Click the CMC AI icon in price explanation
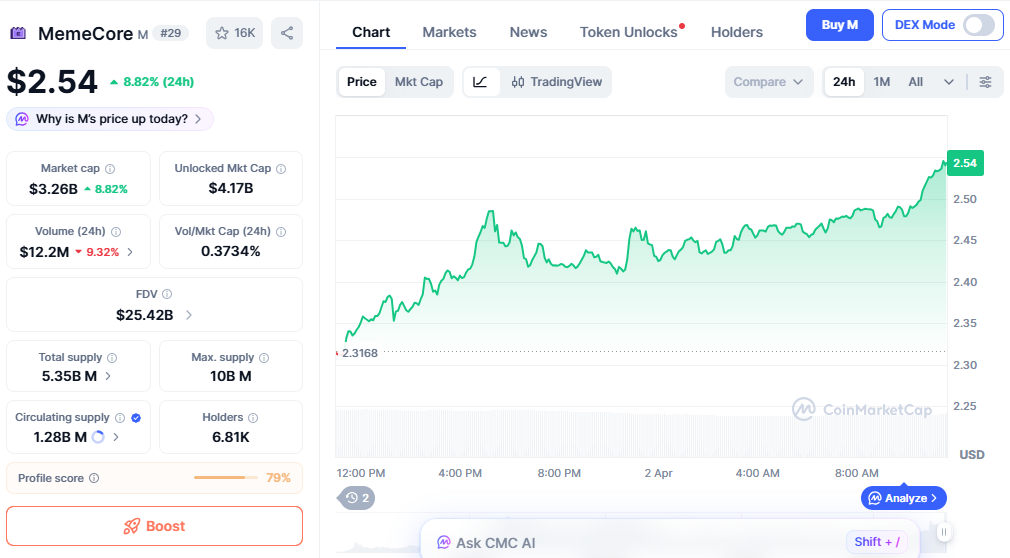Screen dimensions: 1010x558 coord(22,119)
